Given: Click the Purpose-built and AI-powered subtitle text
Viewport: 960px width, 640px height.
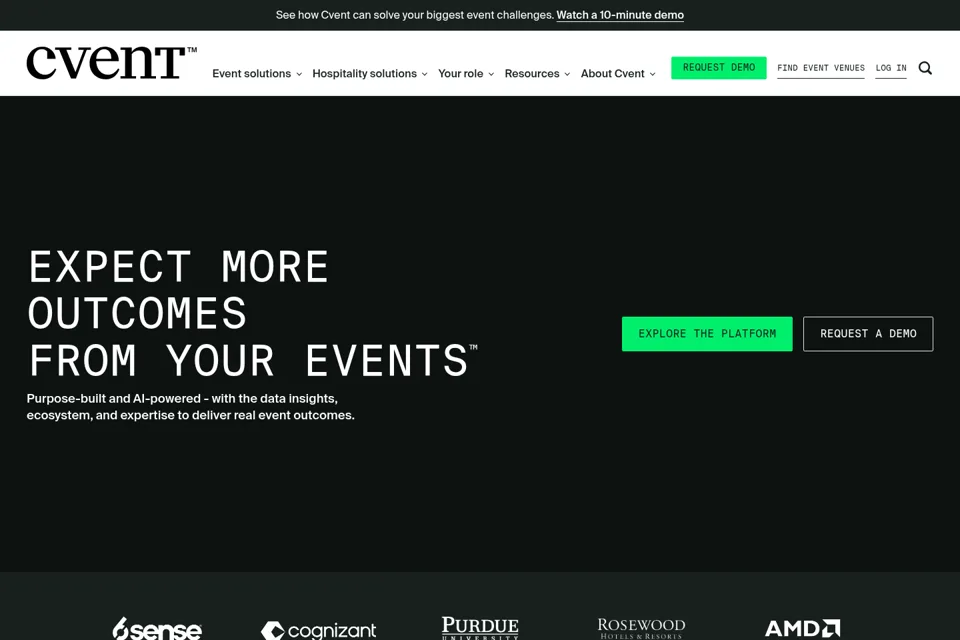Looking at the screenshot, I should pyautogui.click(x=190, y=407).
